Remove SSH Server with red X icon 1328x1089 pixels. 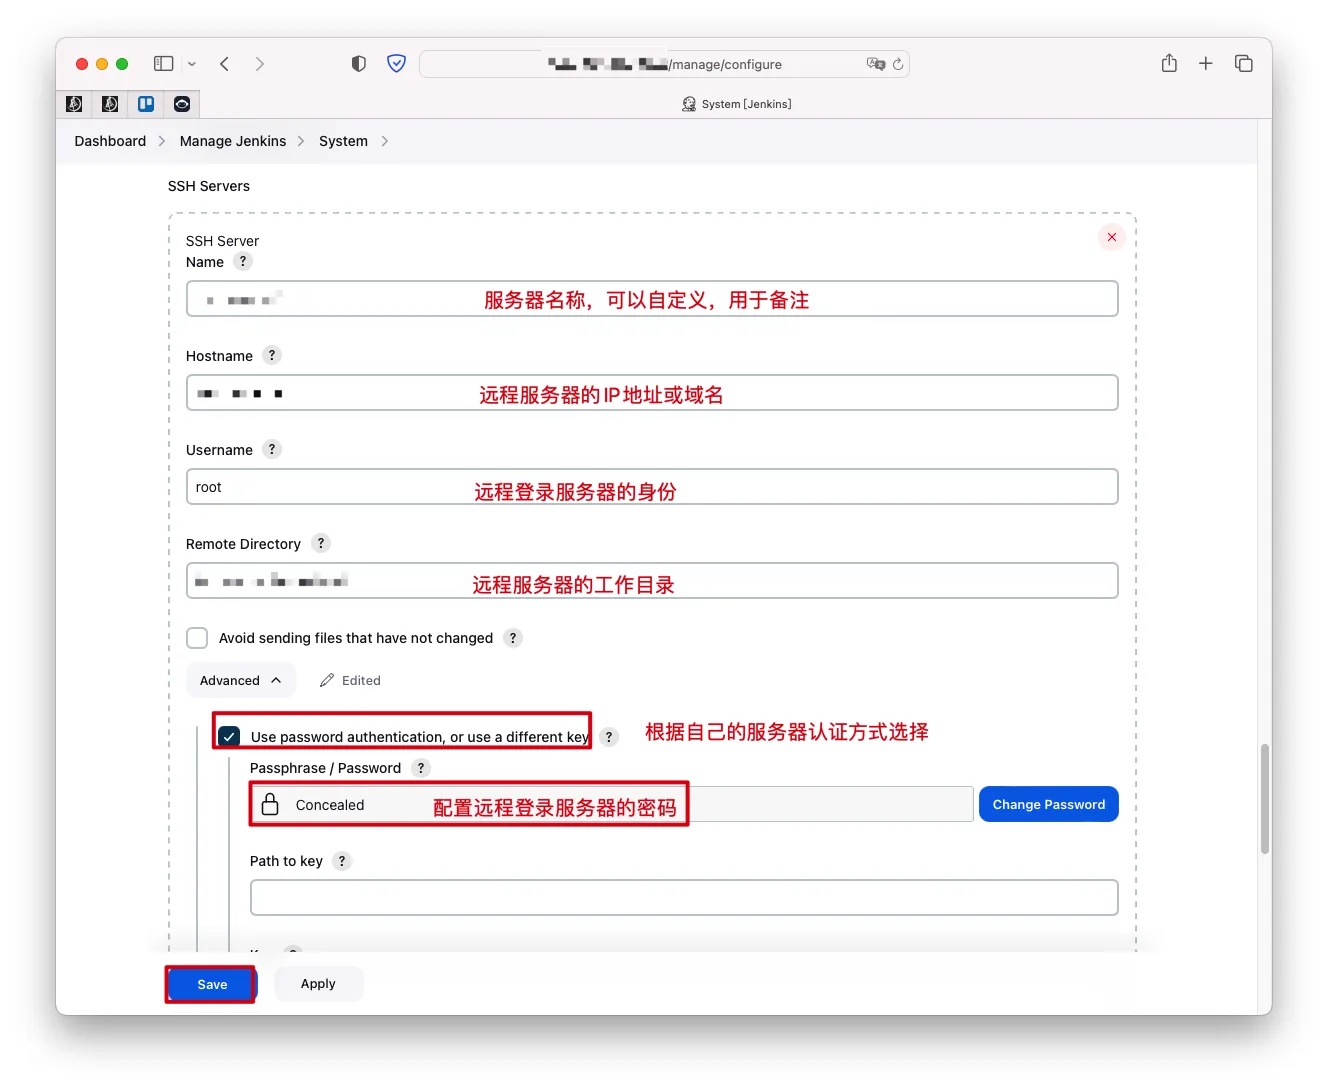click(x=1112, y=237)
